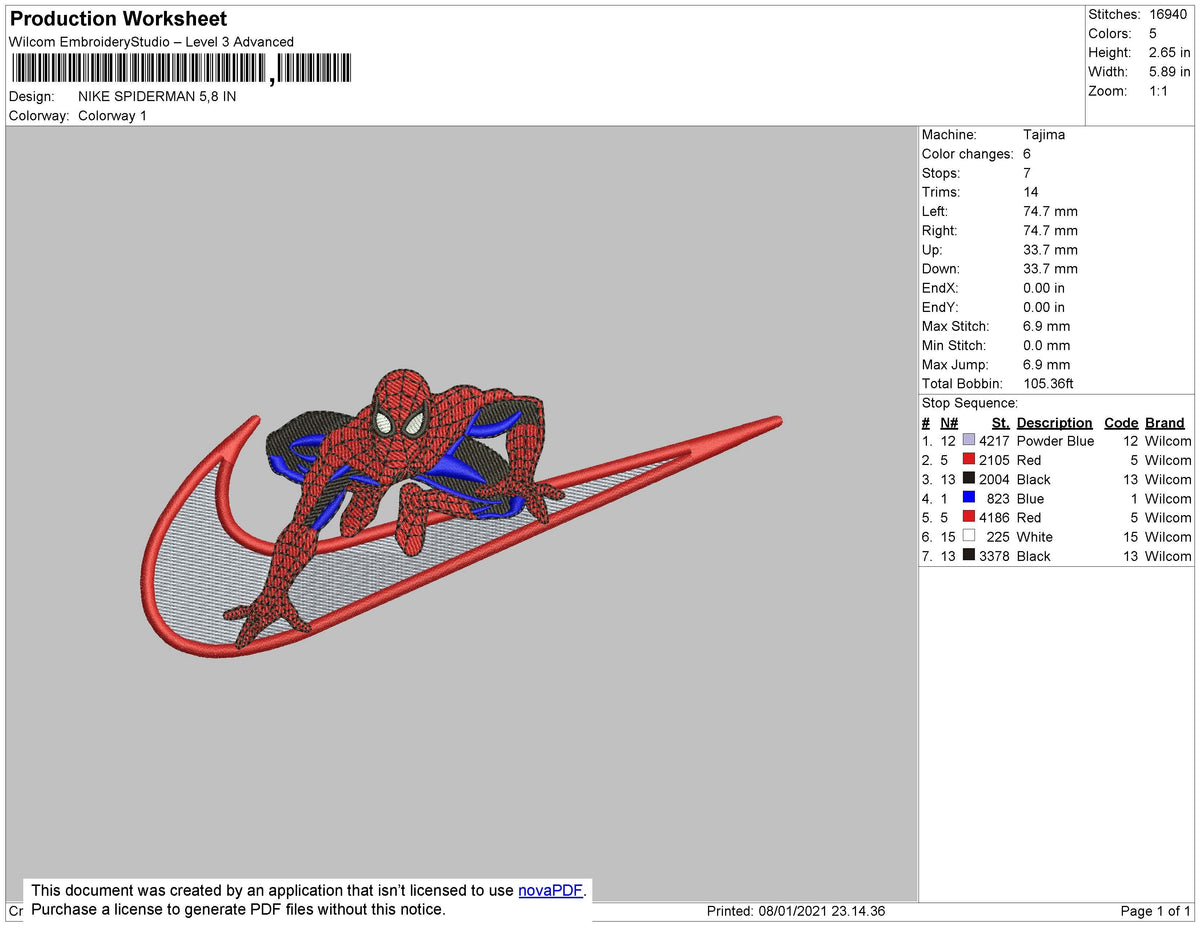Click the Machine Tajima value
The width and height of the screenshot is (1200, 927).
click(1044, 135)
